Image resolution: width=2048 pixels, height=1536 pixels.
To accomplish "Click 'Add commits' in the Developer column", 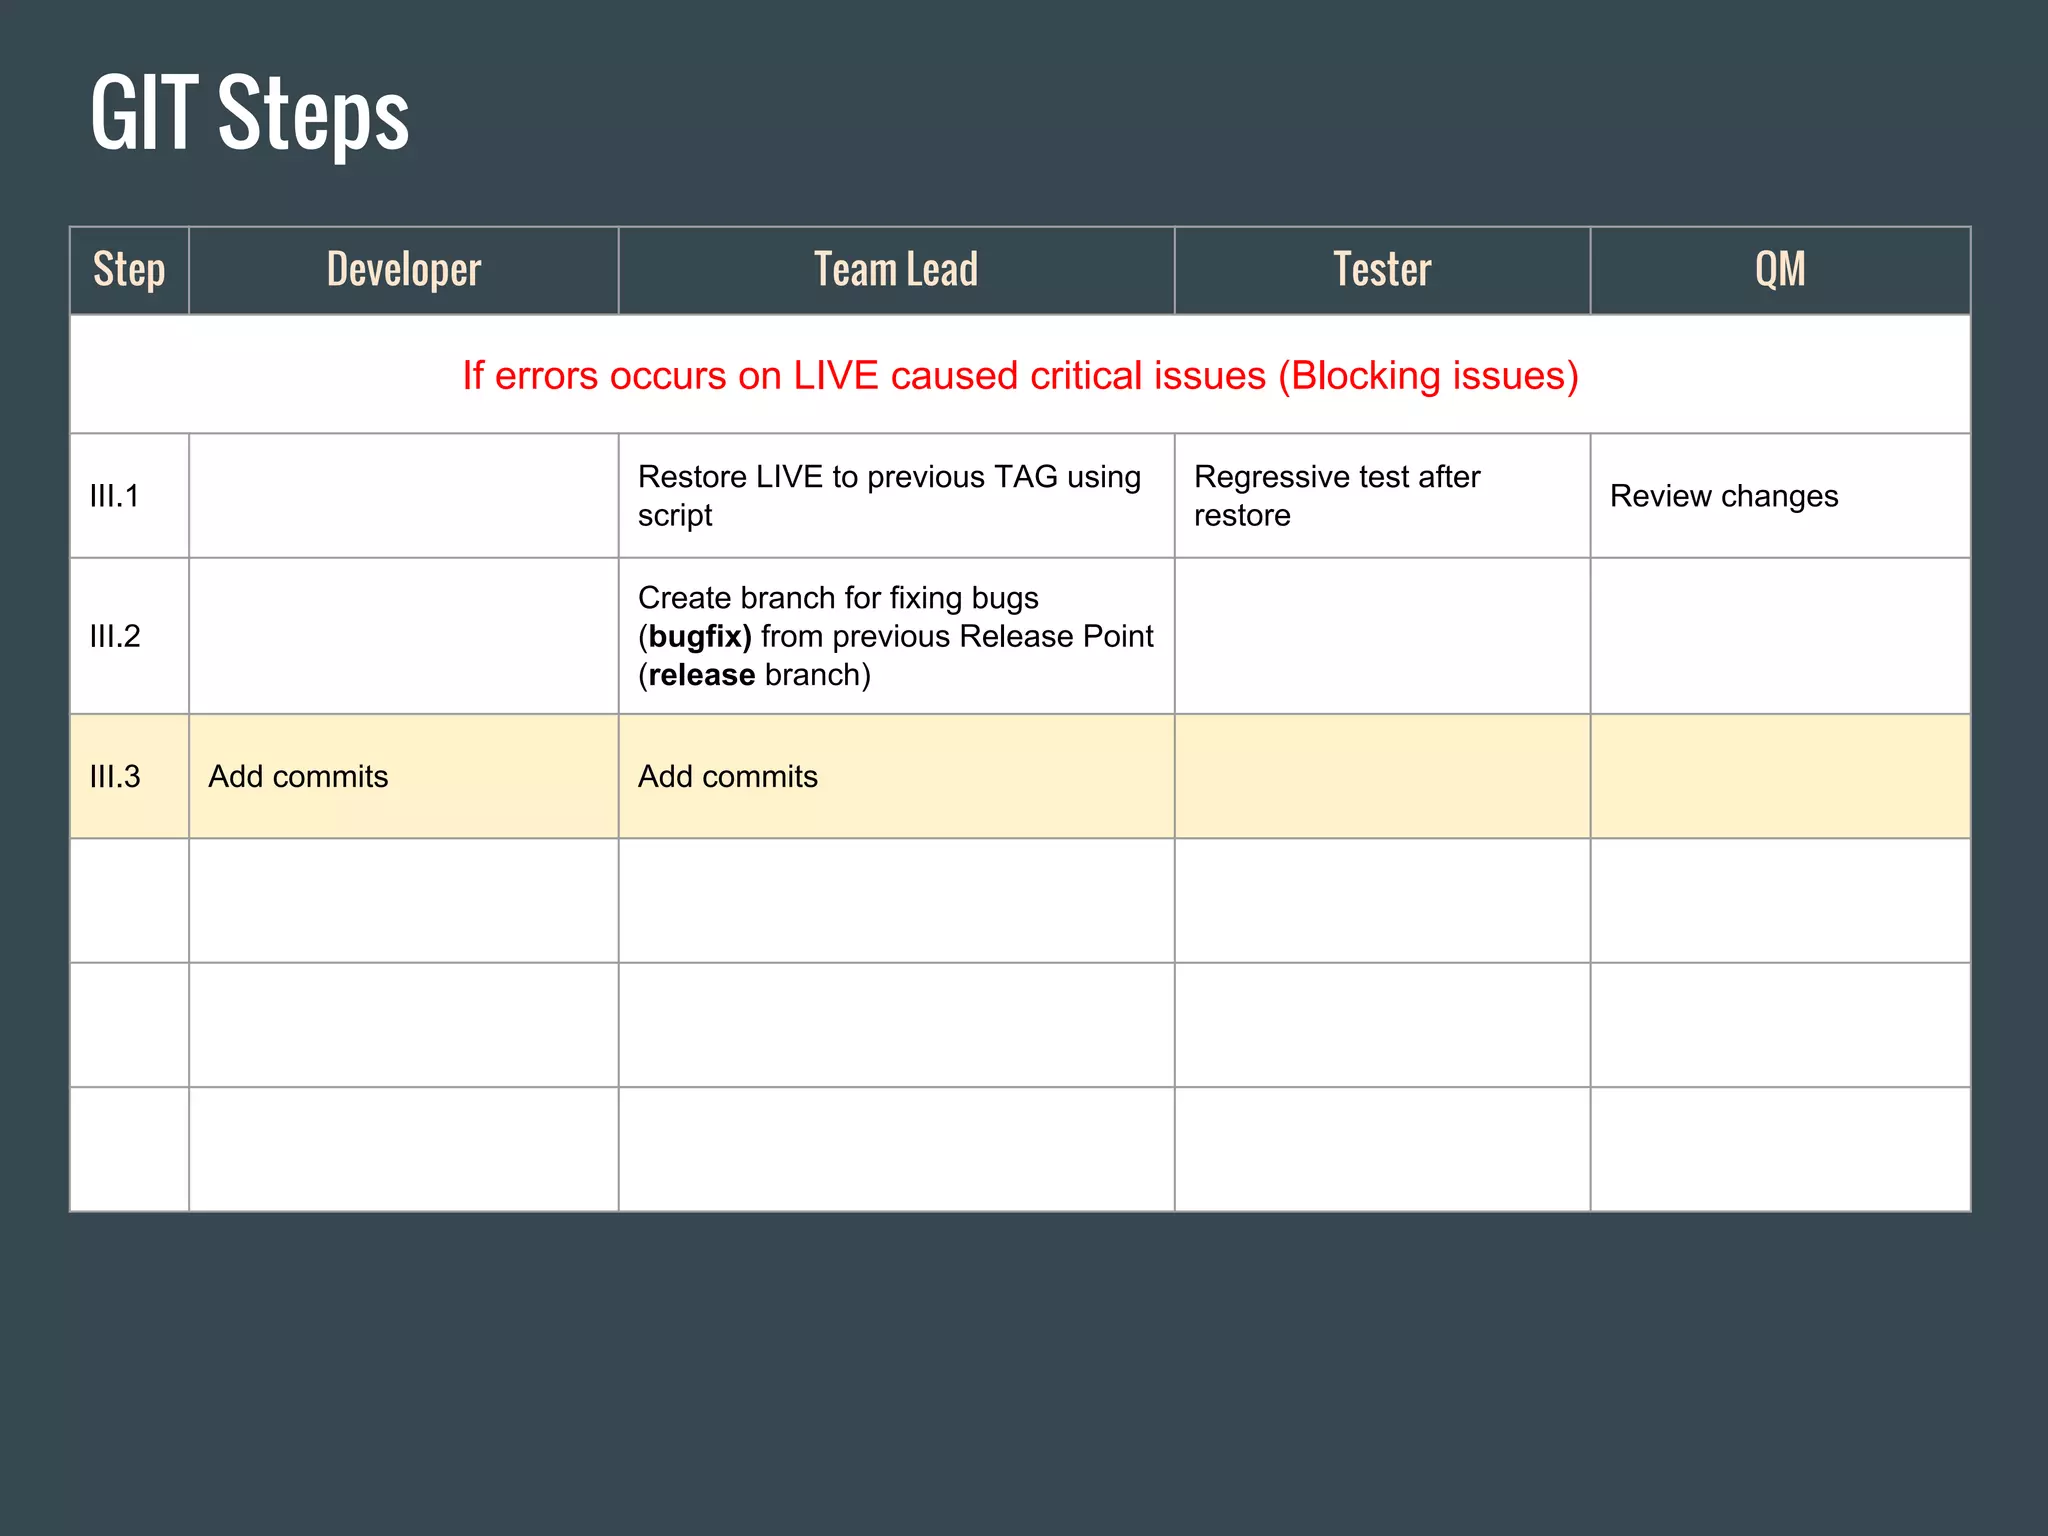I will tap(404, 776).
